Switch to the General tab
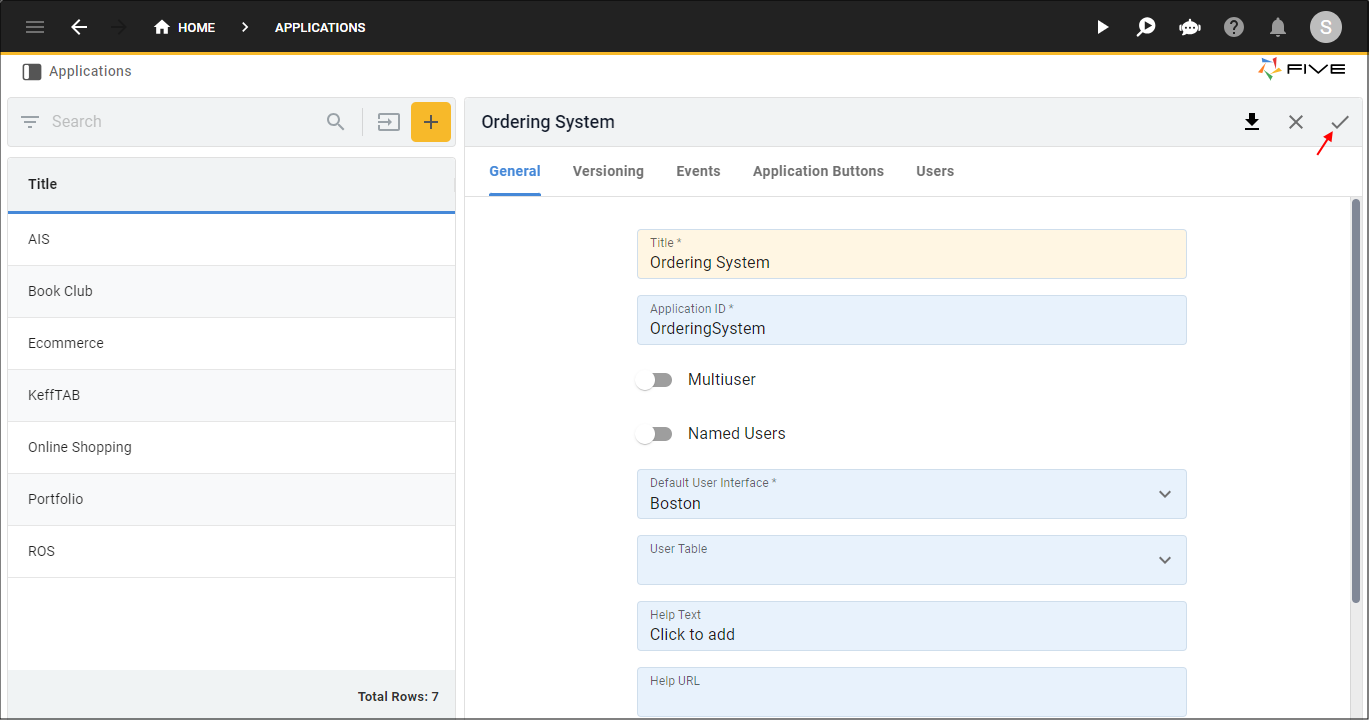Image resolution: width=1369 pixels, height=720 pixels. 515,171
